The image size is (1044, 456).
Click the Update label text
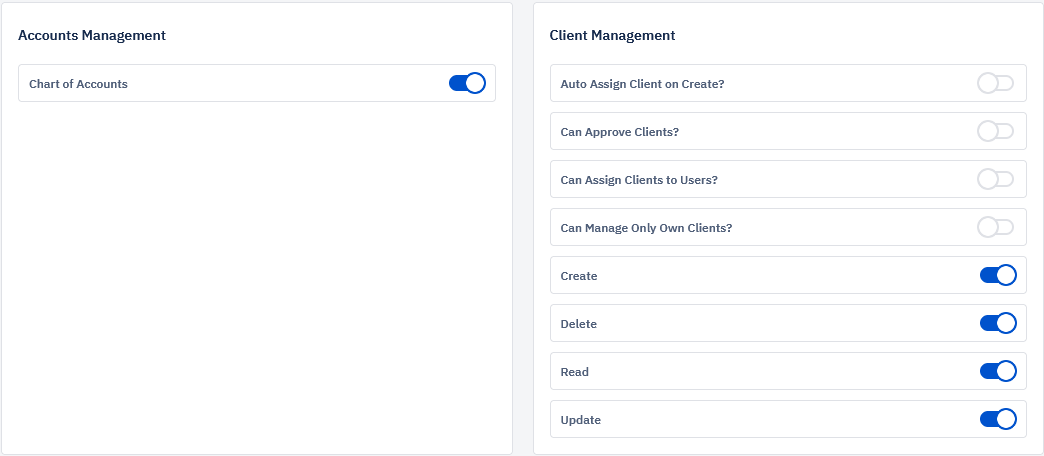point(581,420)
